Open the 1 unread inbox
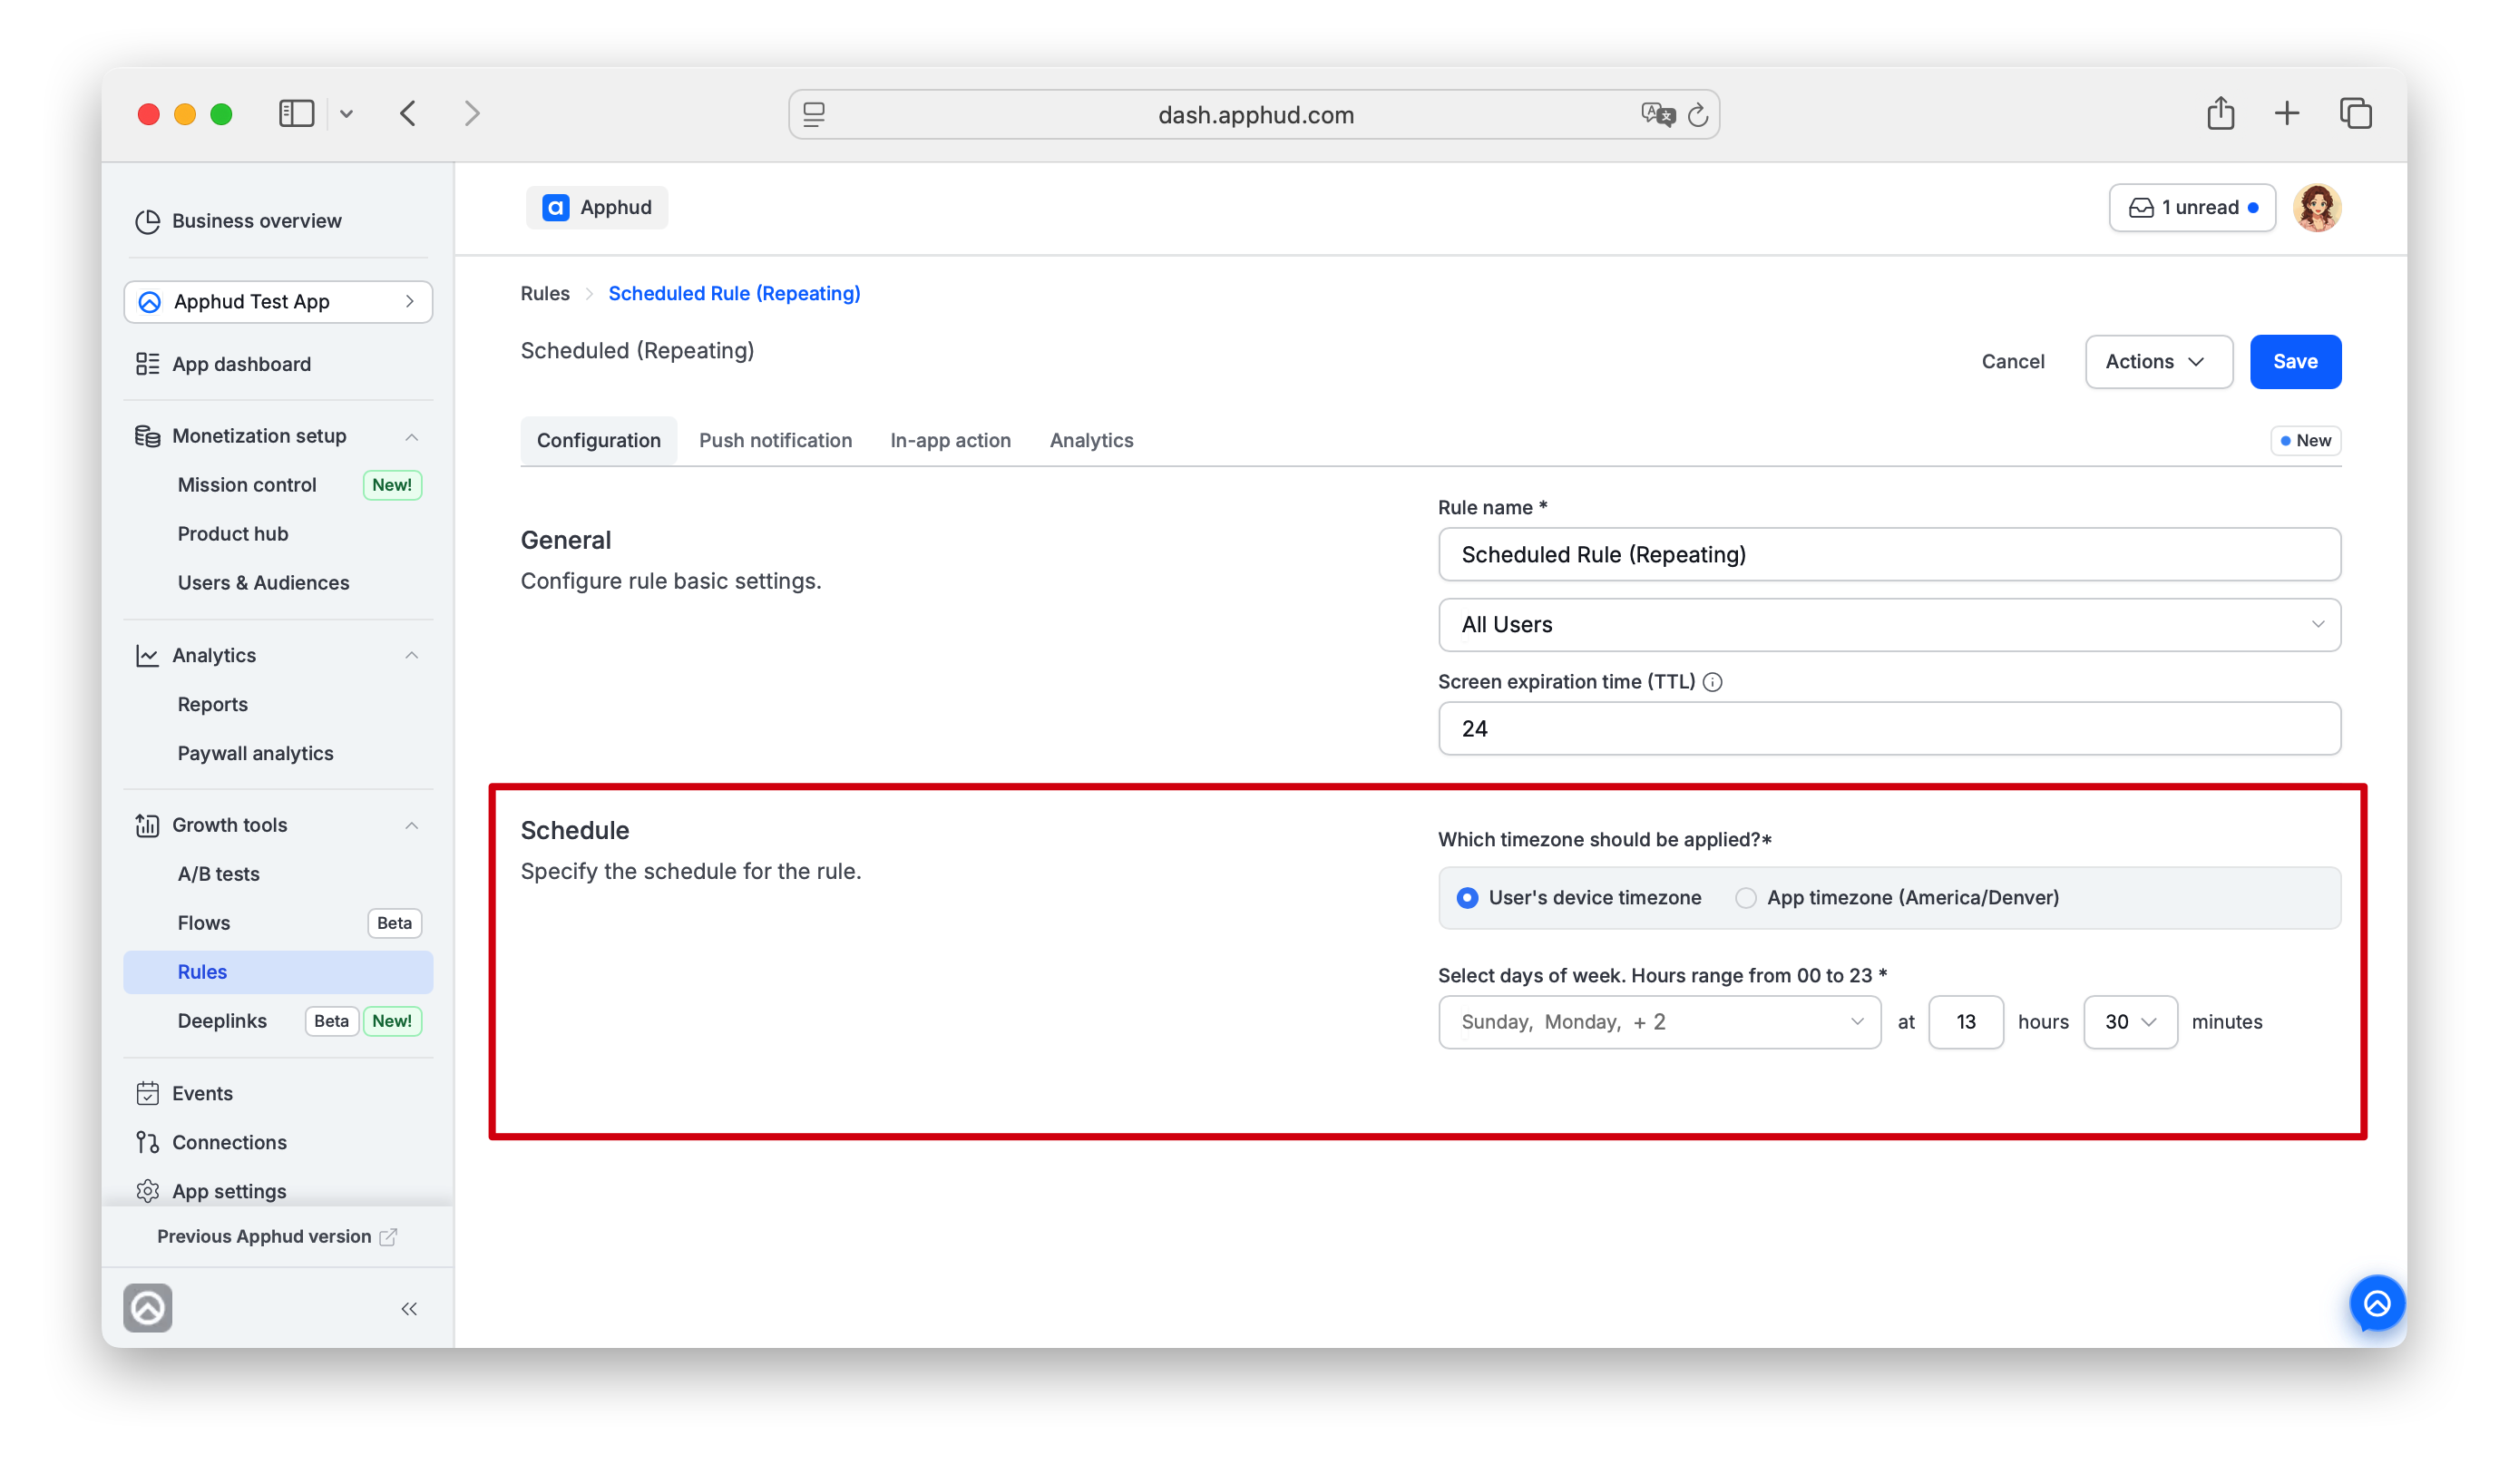The width and height of the screenshot is (2509, 1484). click(2191, 207)
